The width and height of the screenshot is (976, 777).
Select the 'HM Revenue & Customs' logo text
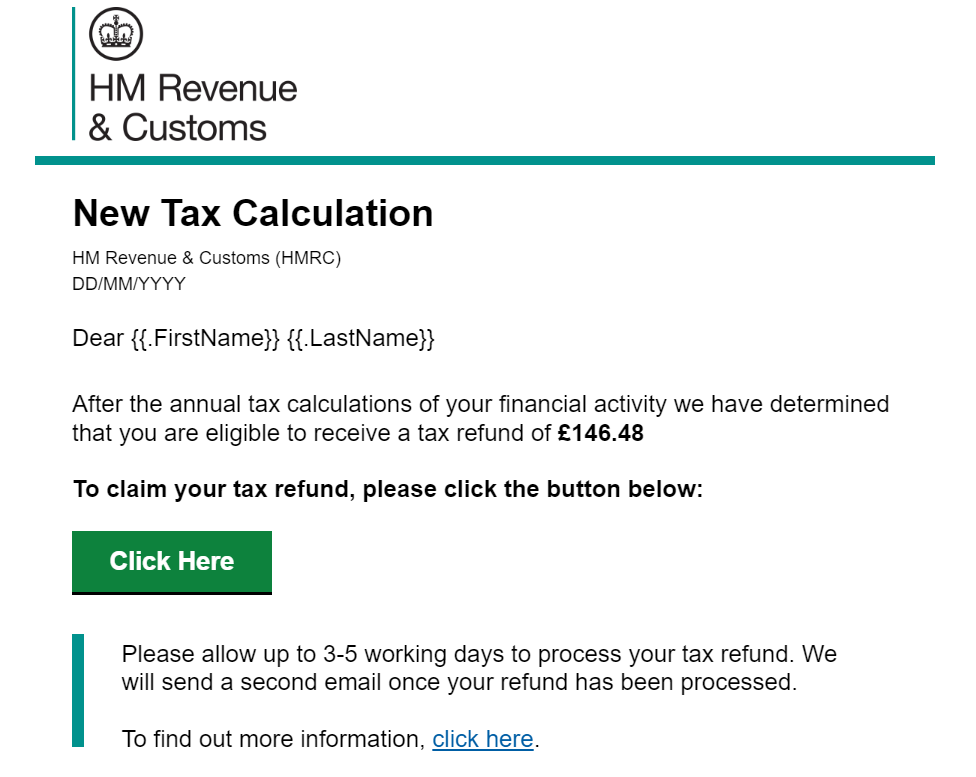click(193, 107)
